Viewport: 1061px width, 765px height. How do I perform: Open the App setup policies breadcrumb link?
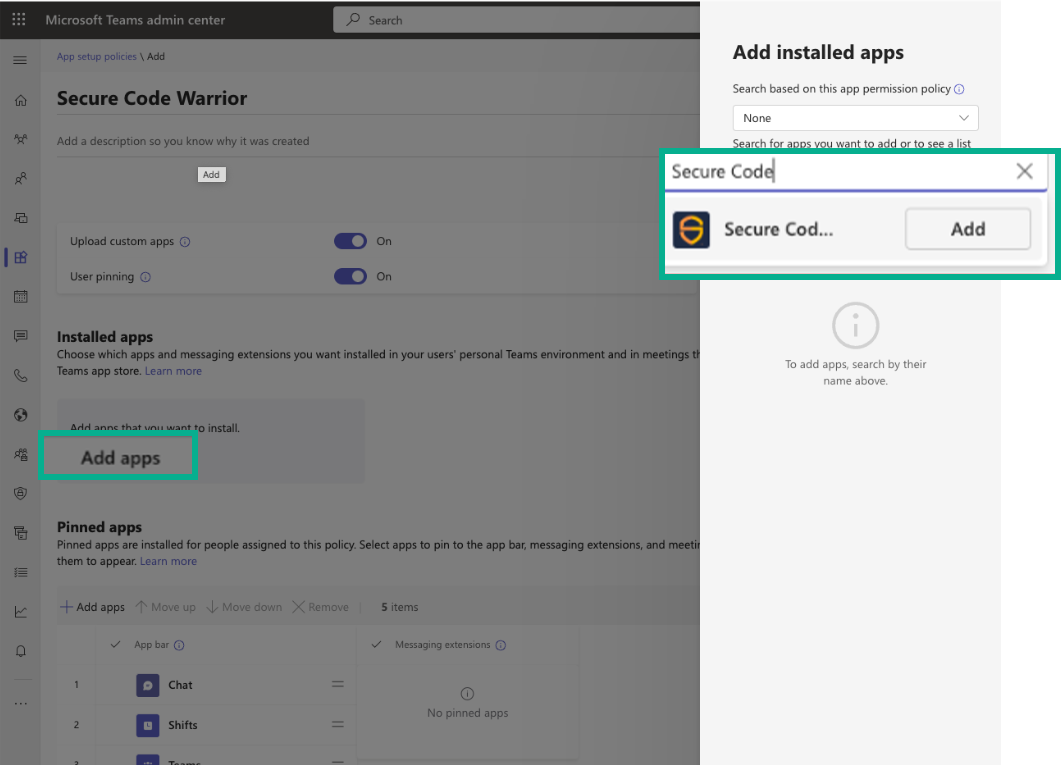(97, 56)
